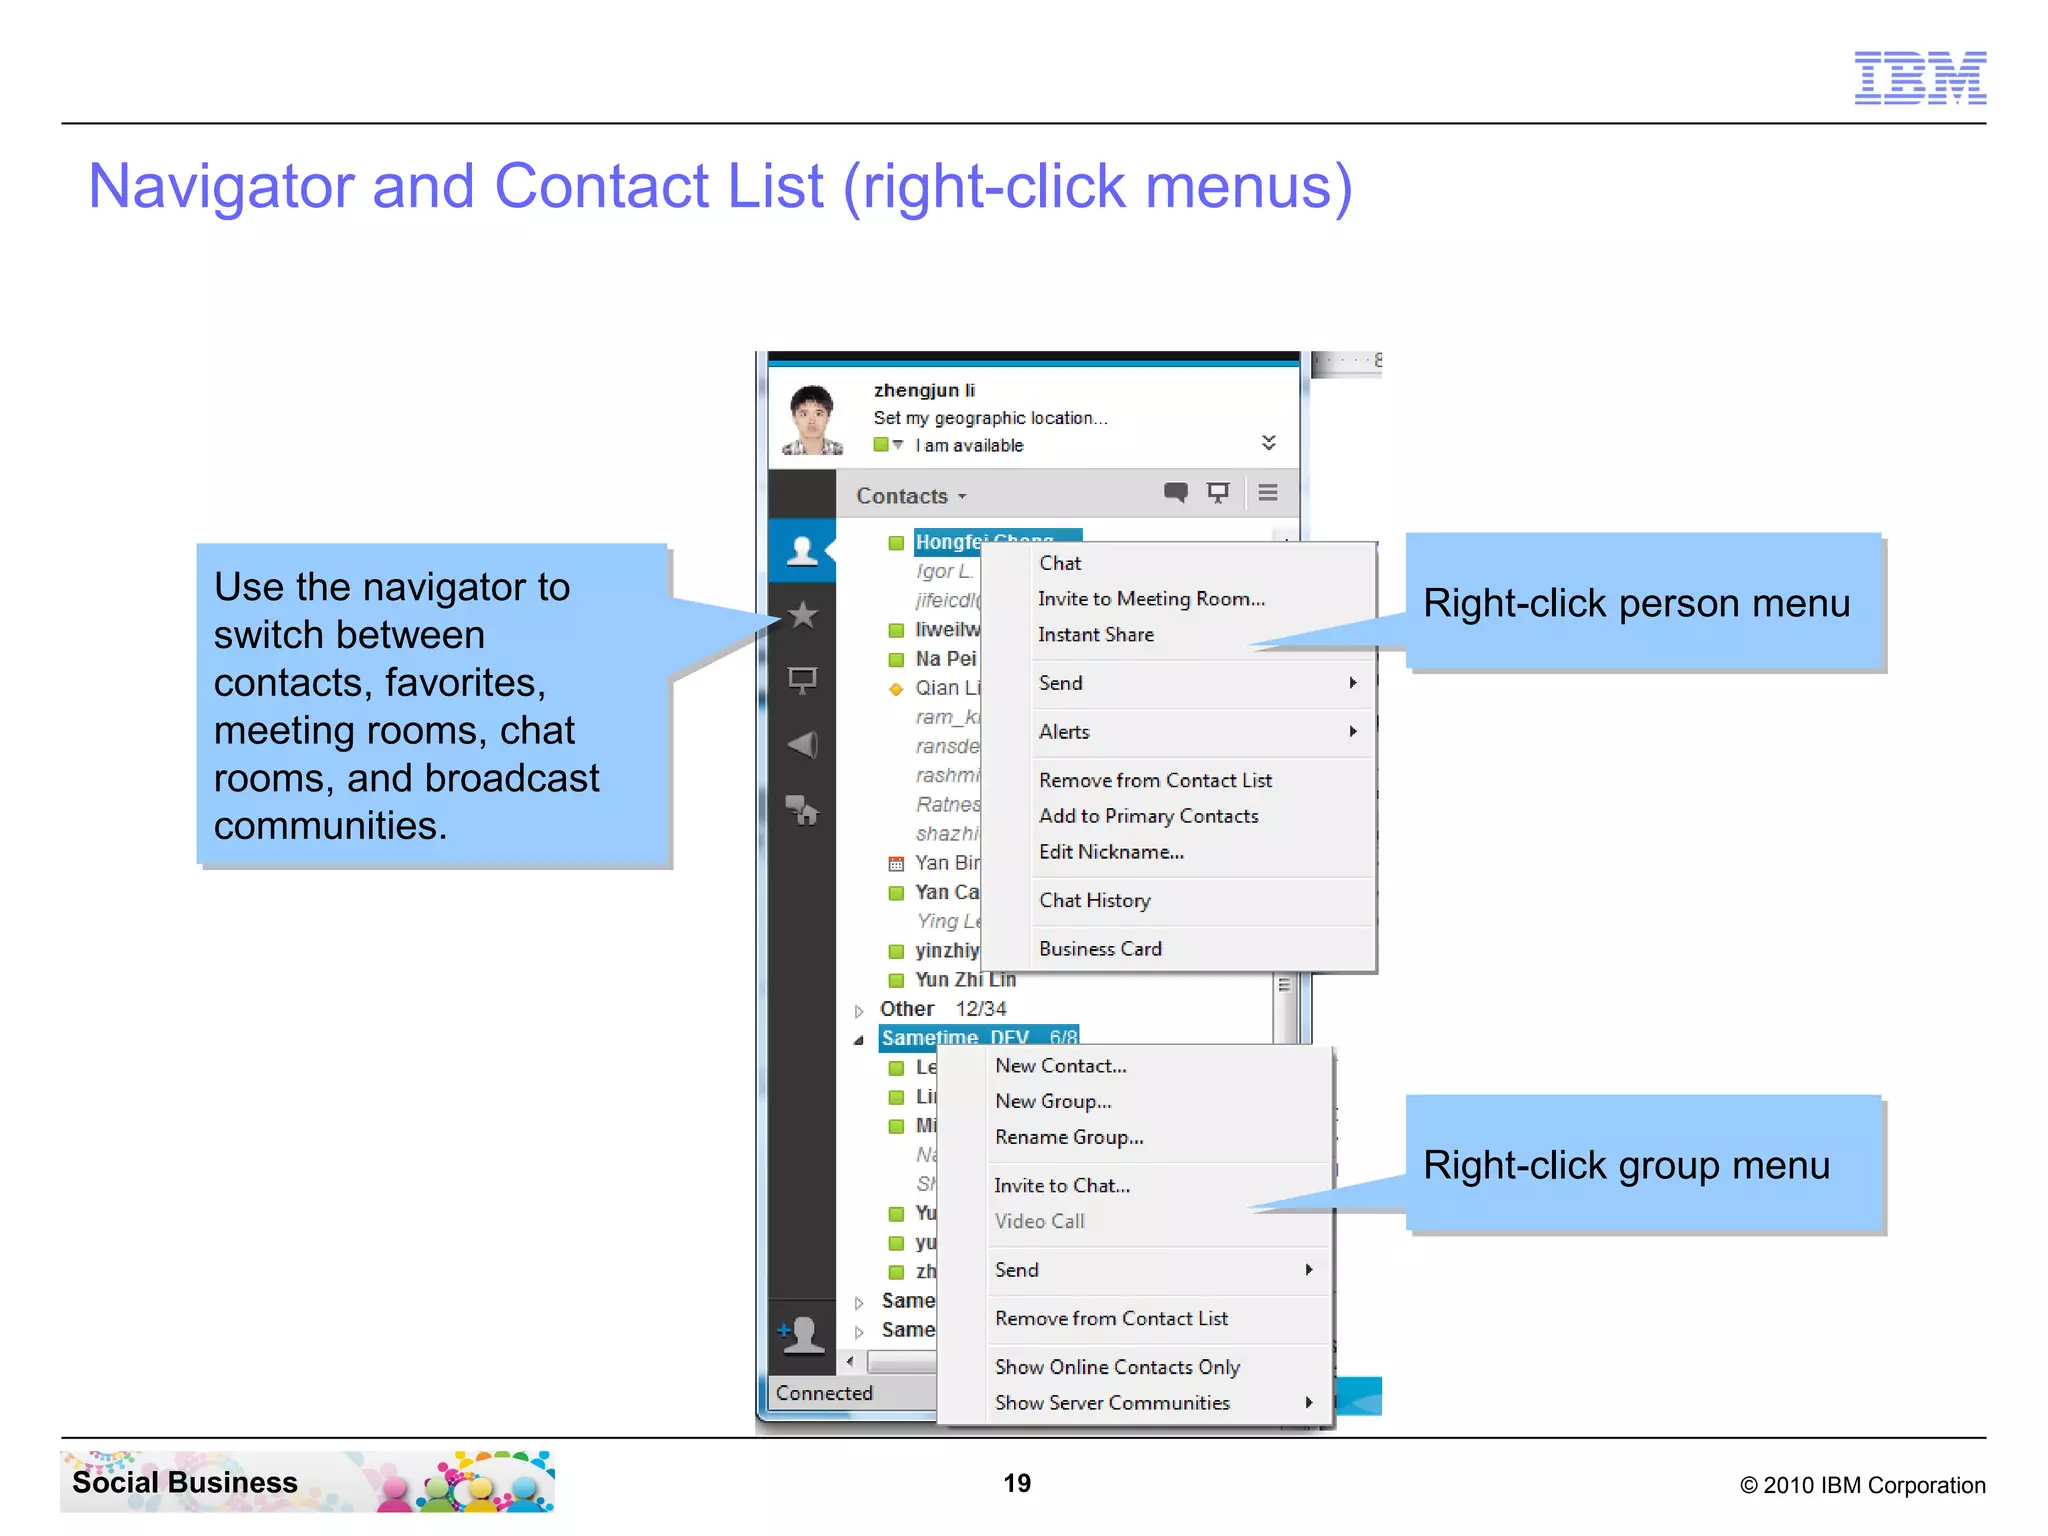Click the add contact icon at the navigator's foot
Viewport: 2048px width, 1536px height.
(x=802, y=1334)
